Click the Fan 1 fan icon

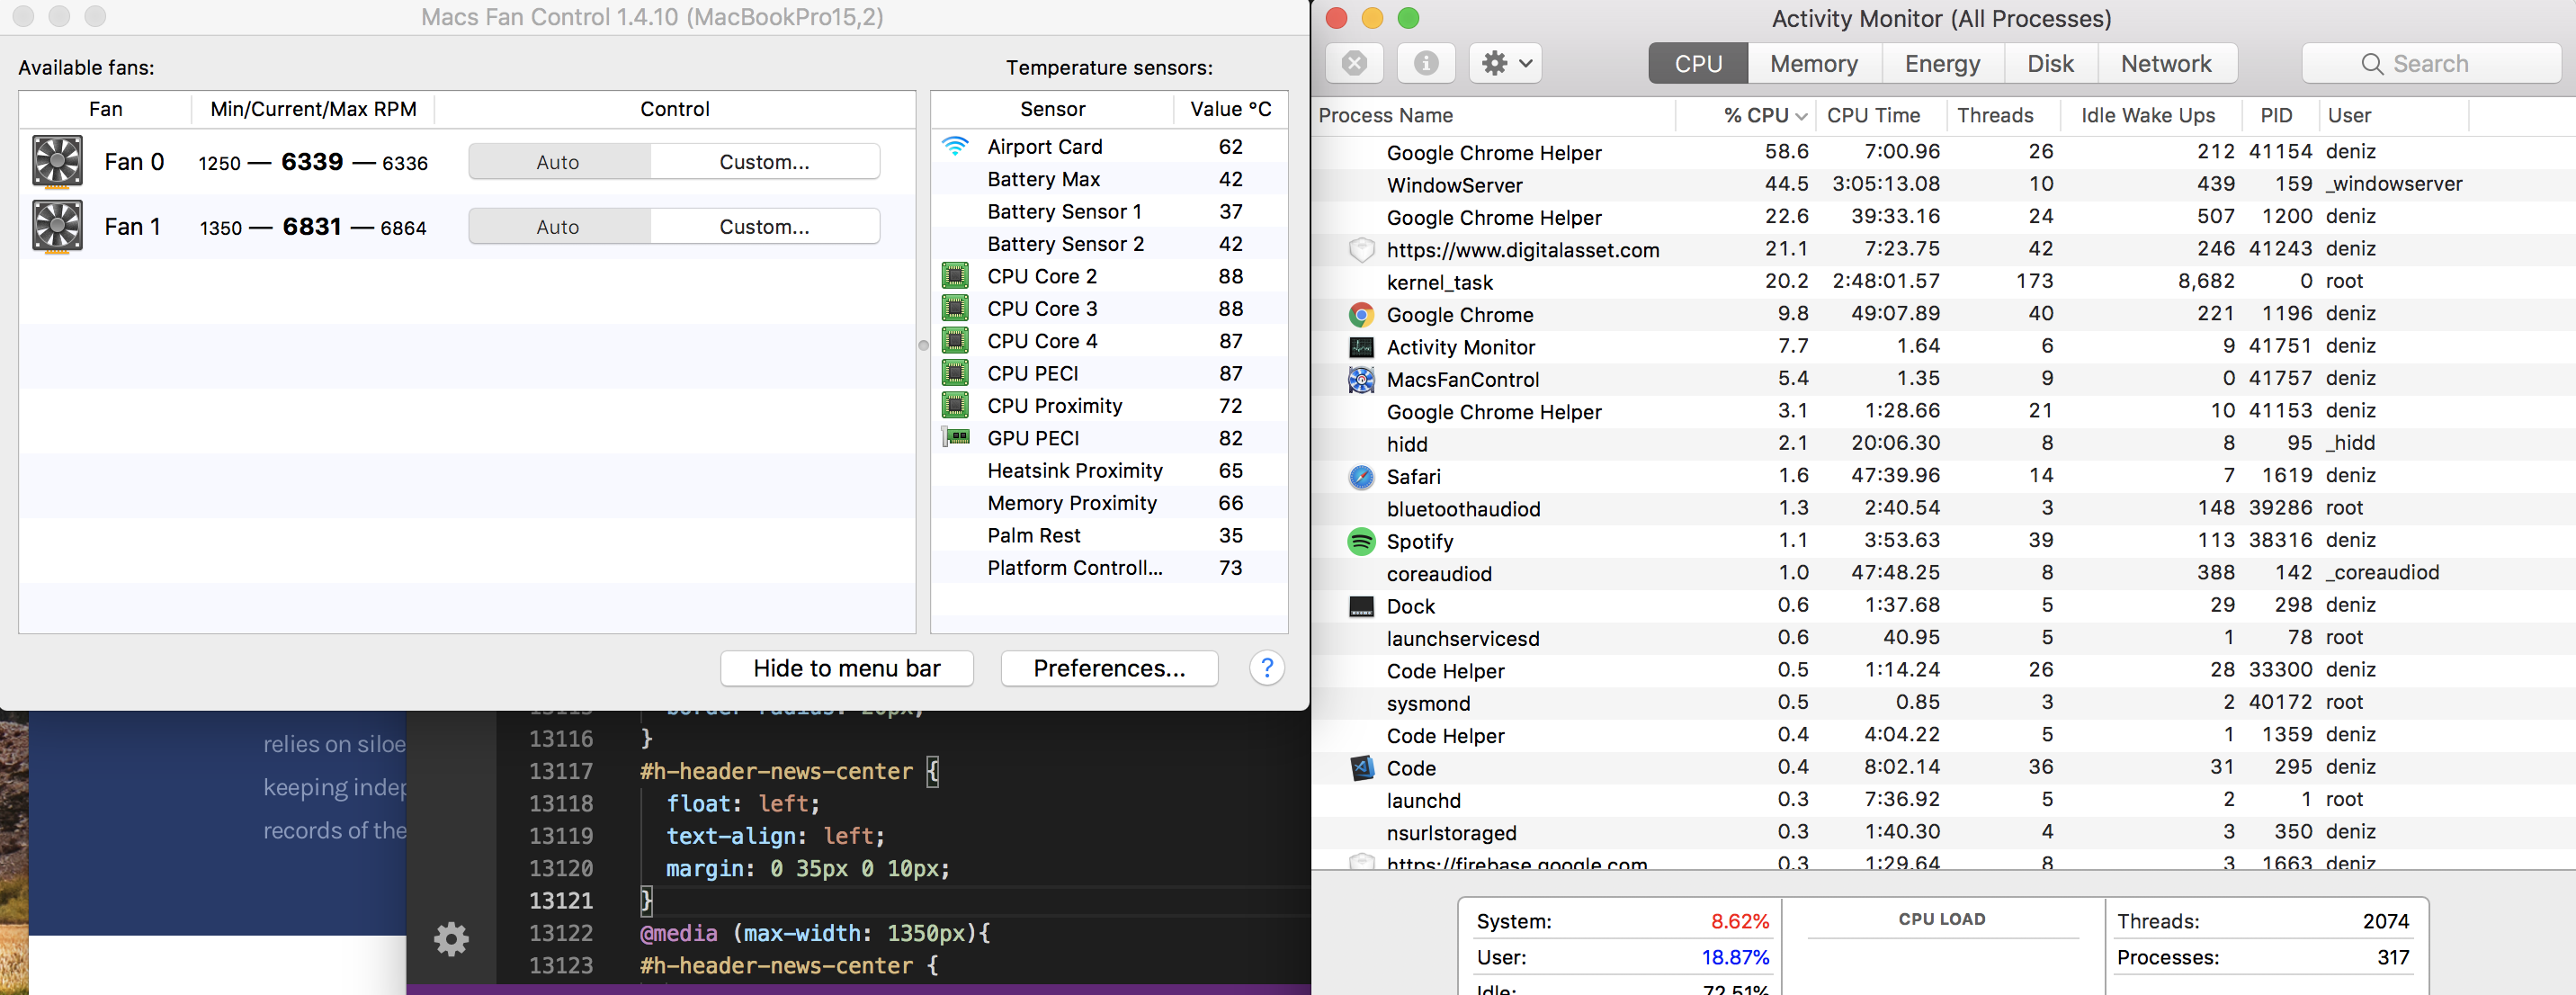pyautogui.click(x=57, y=227)
